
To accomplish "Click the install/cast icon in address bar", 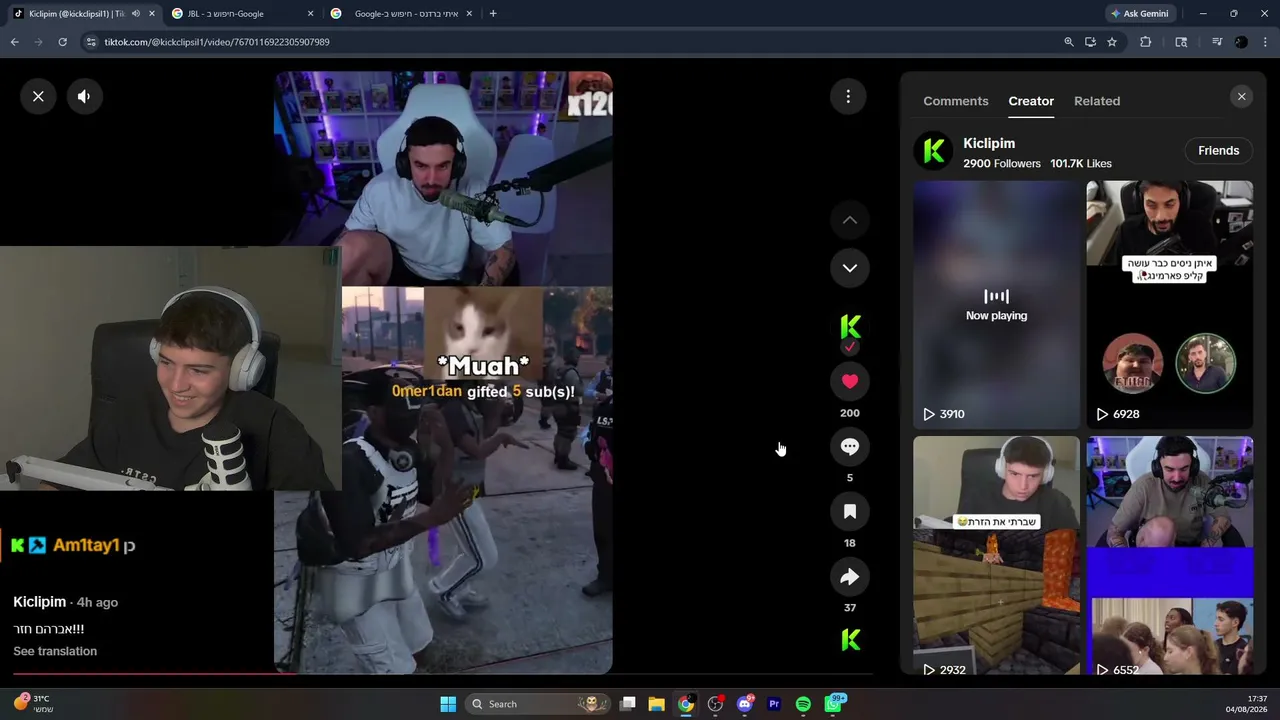I will tap(1090, 42).
